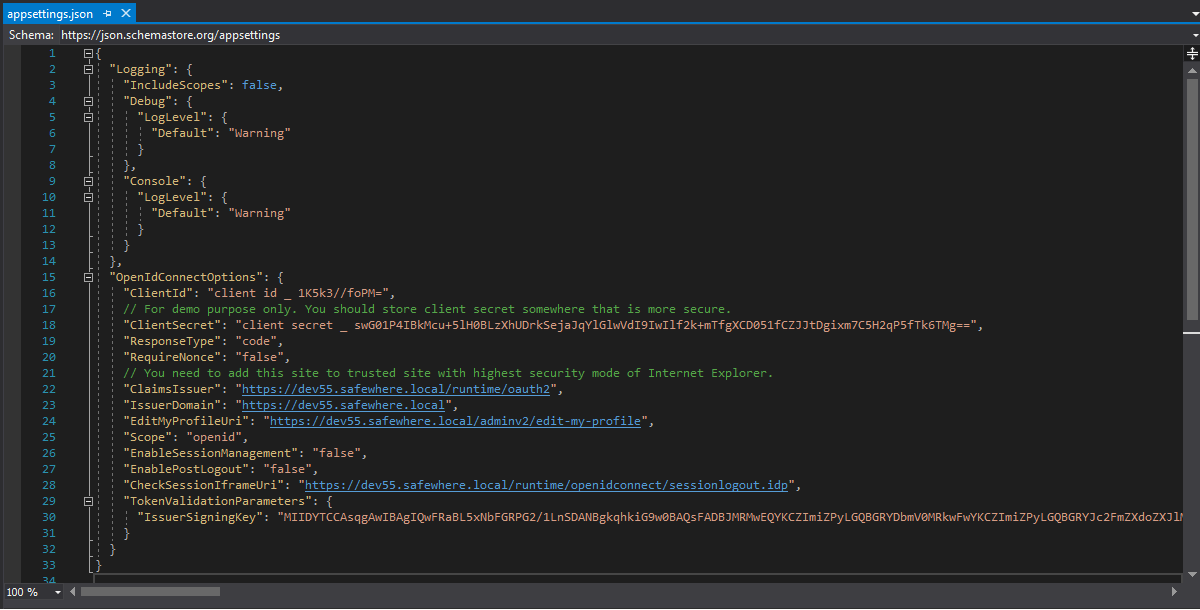Screen dimensions: 1200x610
Task: Click the false value on line 3
Action: [x=260, y=85]
